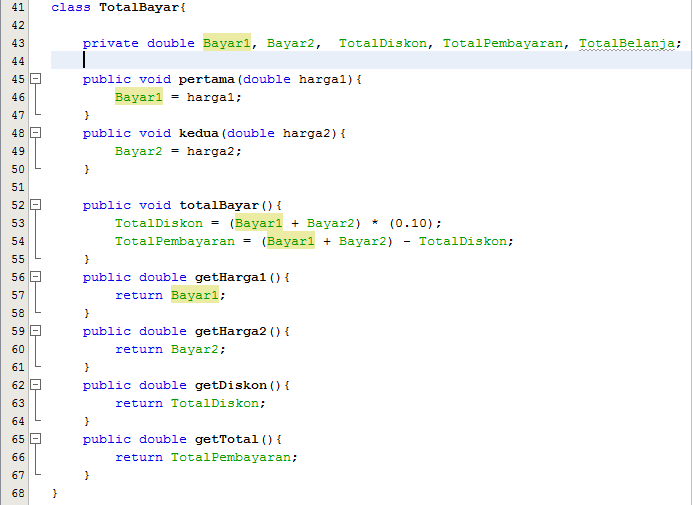Click TotalDiskon at the start of line 53
Screen dimensions: 693x505
click(159, 223)
